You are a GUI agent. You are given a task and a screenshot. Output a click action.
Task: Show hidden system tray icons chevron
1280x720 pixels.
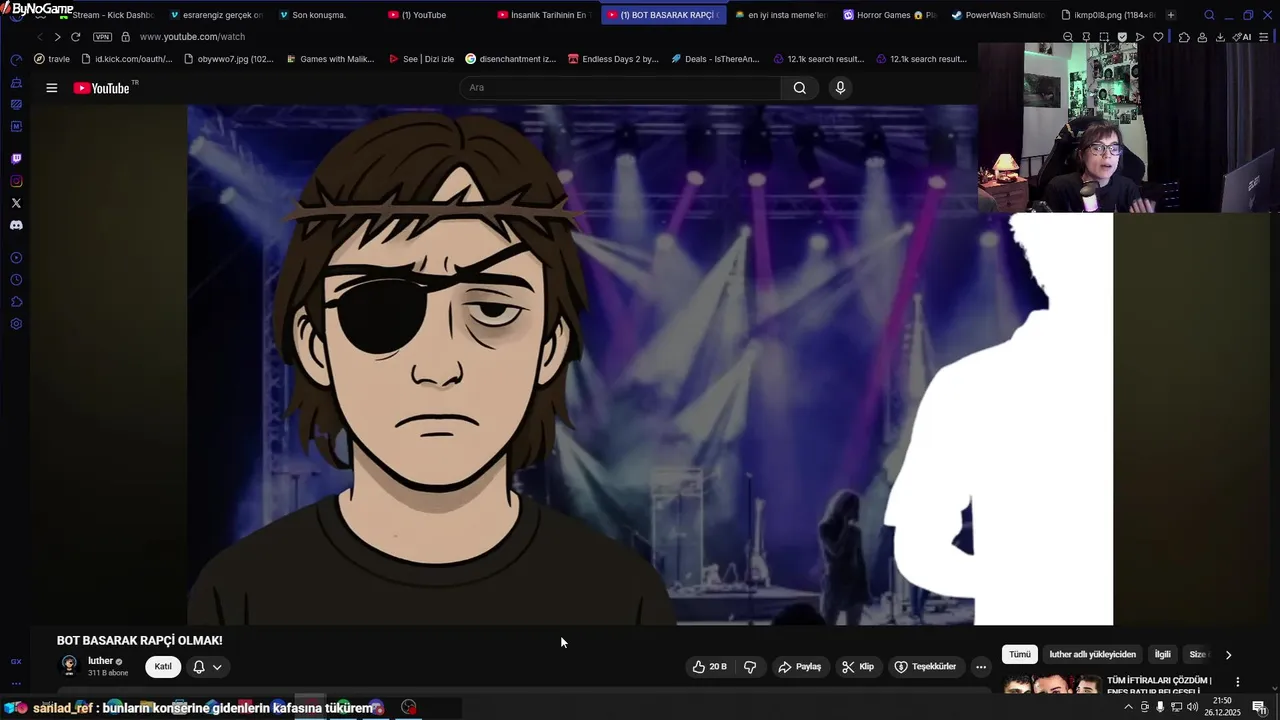point(1129,707)
